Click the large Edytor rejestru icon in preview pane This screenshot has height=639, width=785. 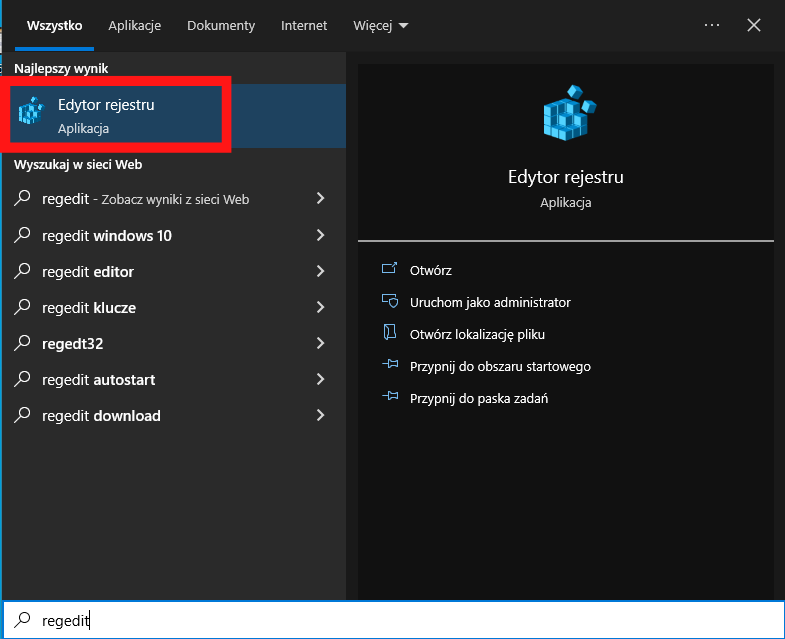pos(570,113)
